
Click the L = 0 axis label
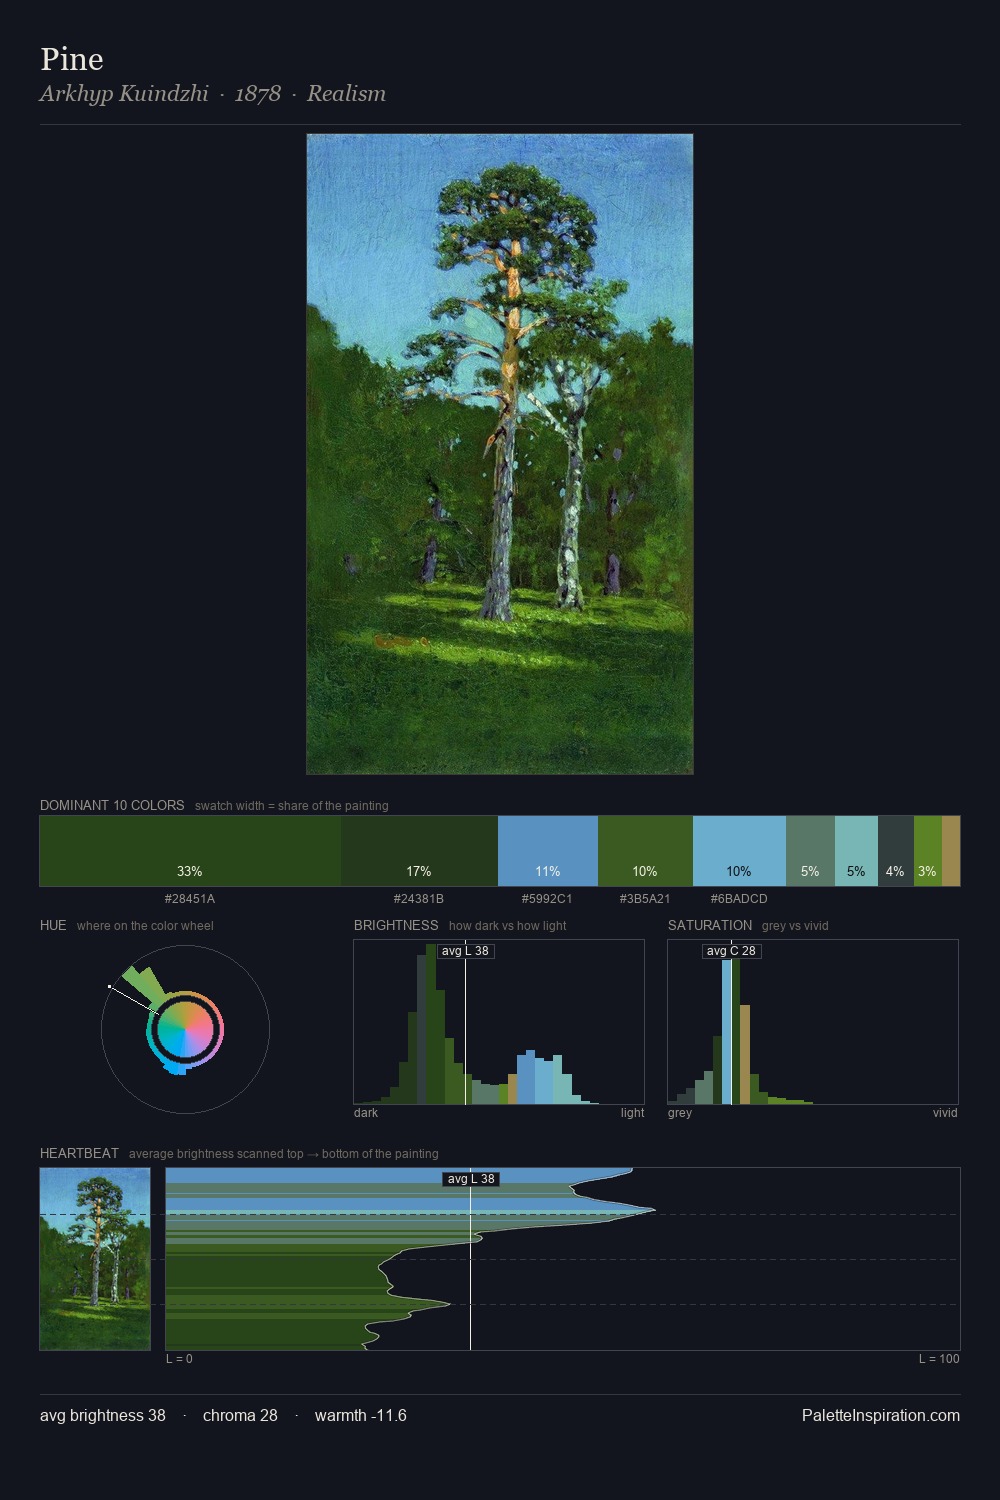[179, 1359]
